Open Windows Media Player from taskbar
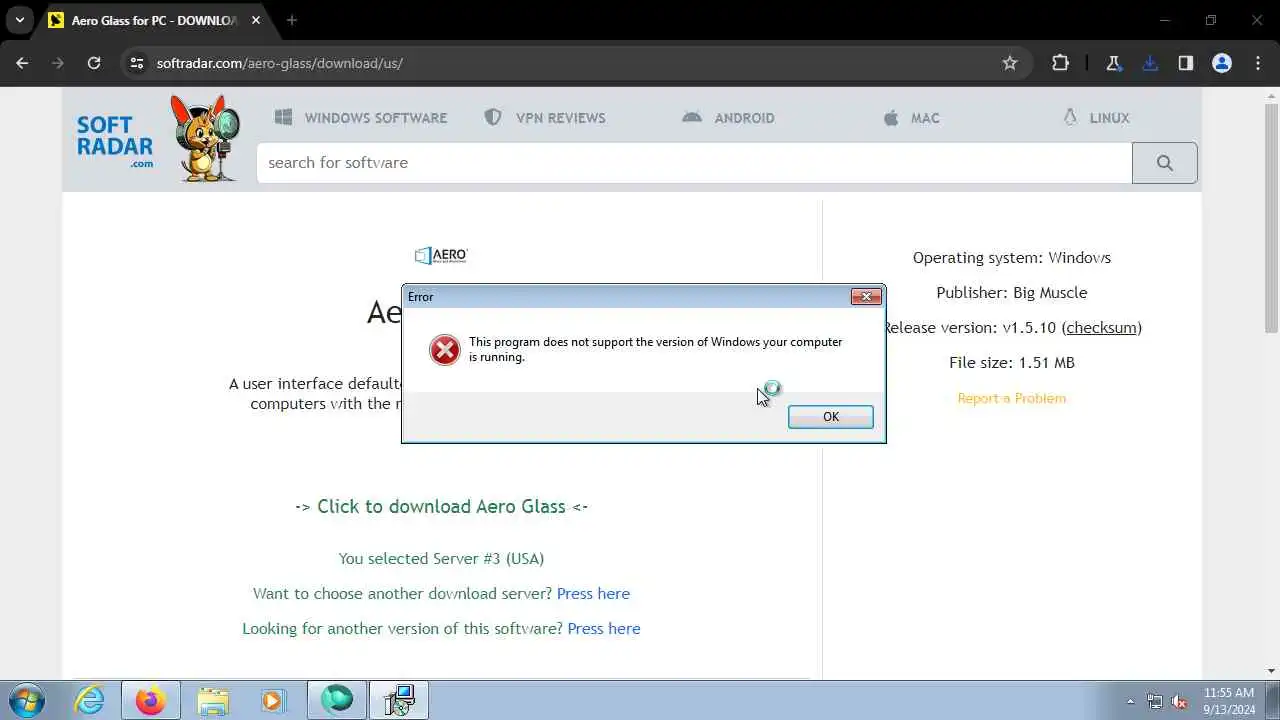The height and width of the screenshot is (720, 1280). 274,700
